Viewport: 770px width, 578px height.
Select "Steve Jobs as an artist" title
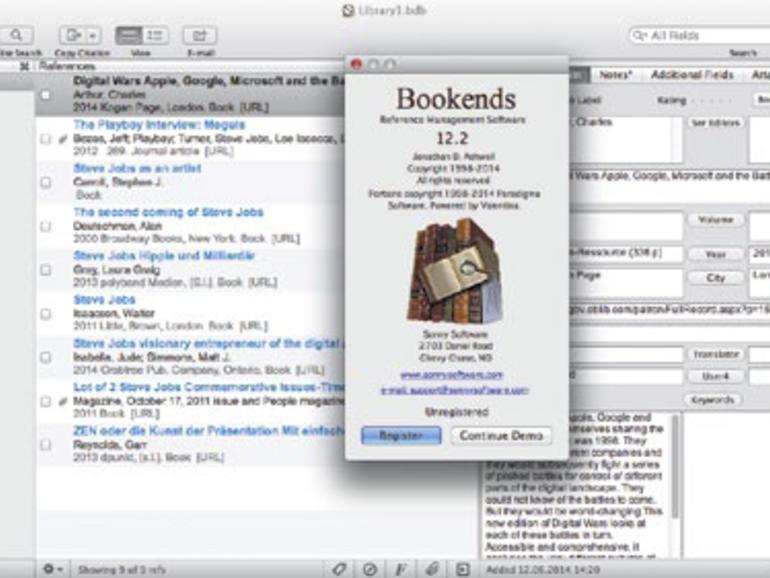click(137, 168)
